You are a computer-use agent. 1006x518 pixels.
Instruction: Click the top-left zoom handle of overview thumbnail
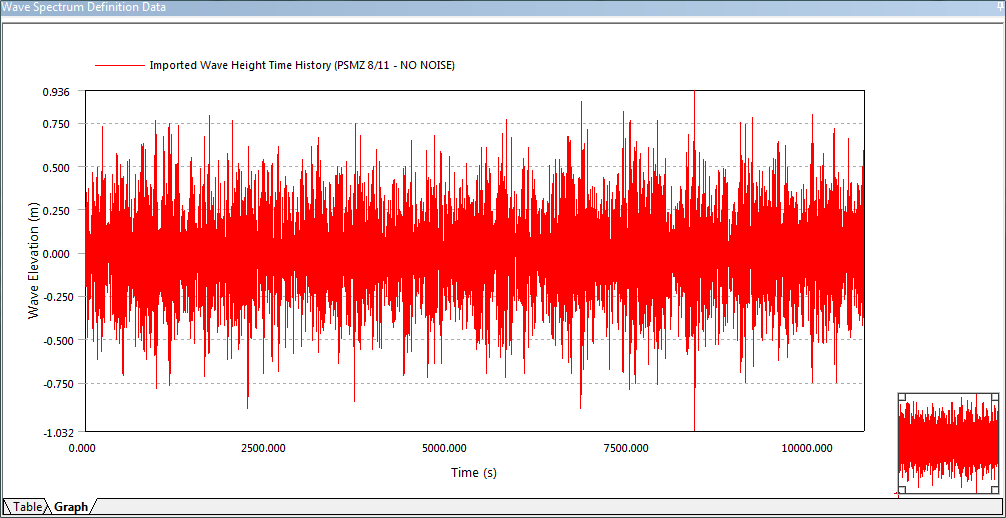(901, 397)
